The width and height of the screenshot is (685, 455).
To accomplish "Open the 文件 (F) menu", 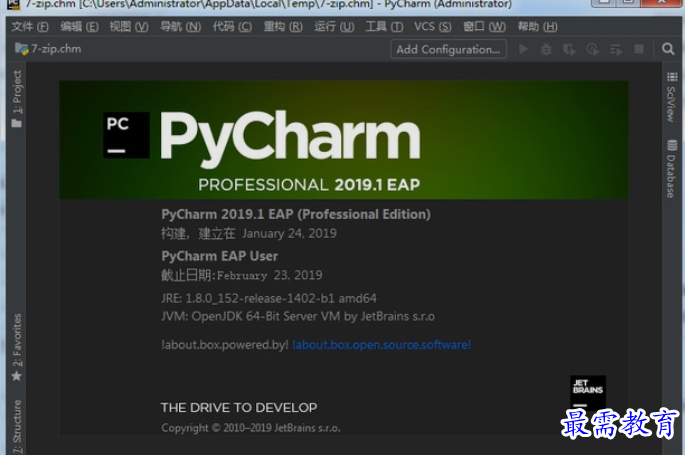I will tap(30, 27).
